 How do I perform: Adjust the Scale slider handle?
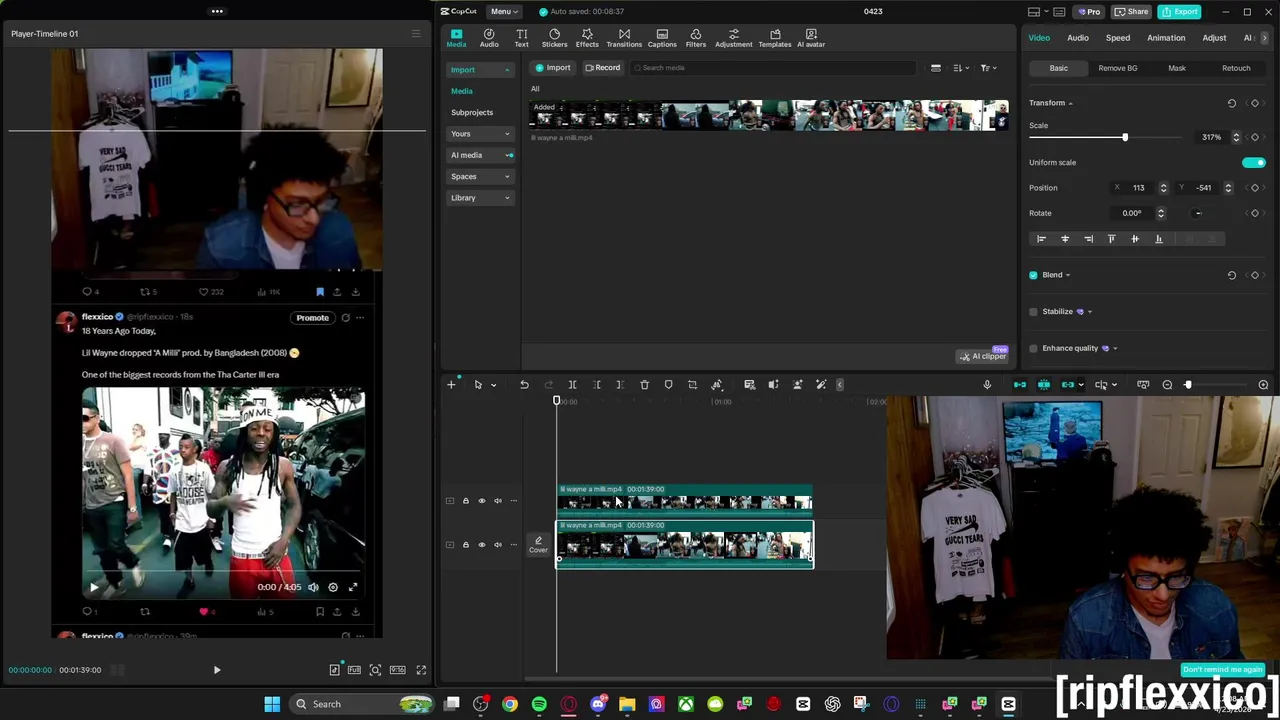[x=1125, y=137]
